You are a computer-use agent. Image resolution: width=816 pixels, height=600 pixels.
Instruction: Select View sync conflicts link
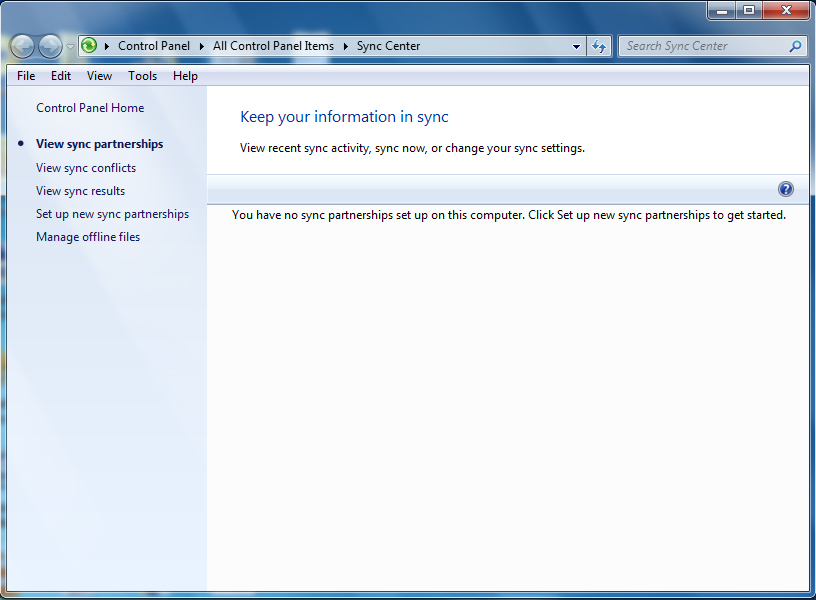(86, 168)
